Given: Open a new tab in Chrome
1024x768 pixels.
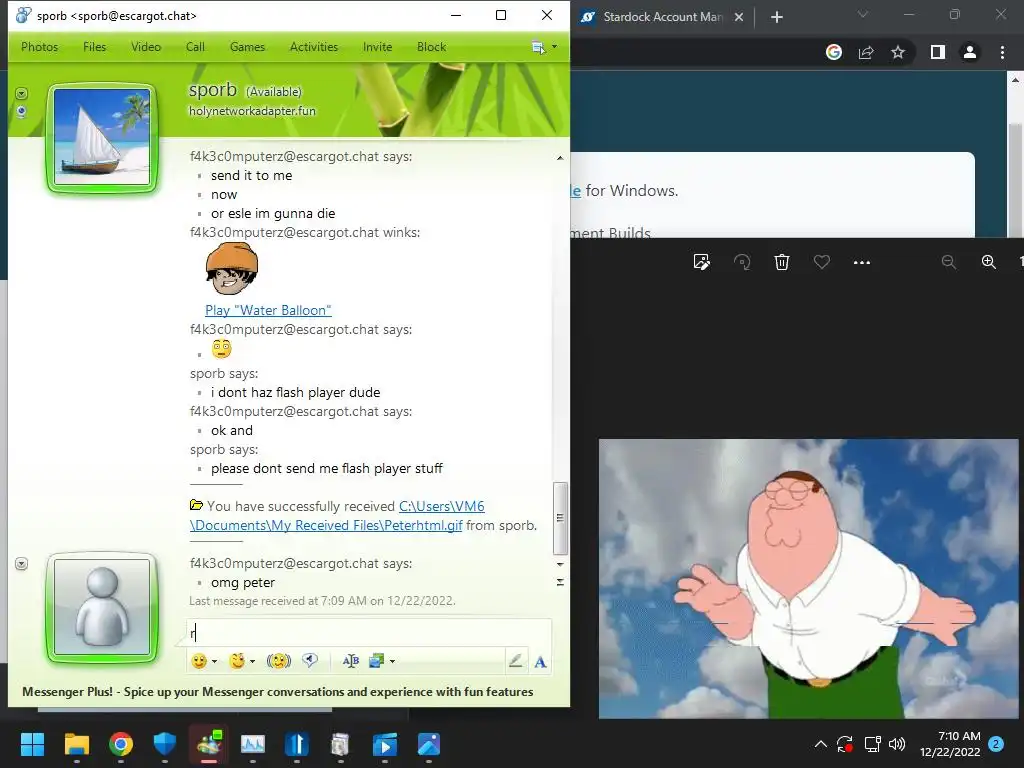Looking at the screenshot, I should [776, 17].
